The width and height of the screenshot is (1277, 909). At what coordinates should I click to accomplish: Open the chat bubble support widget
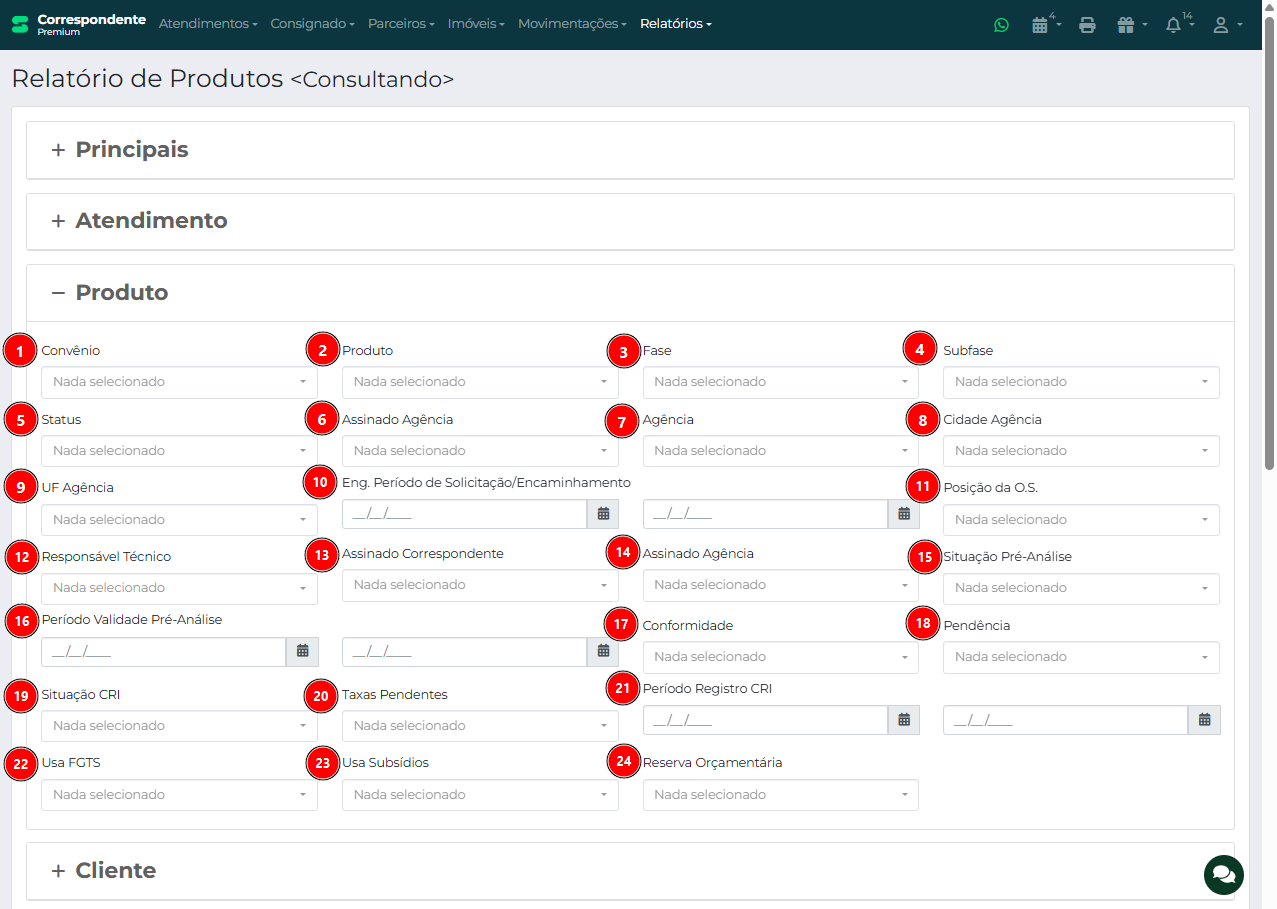pos(1223,875)
